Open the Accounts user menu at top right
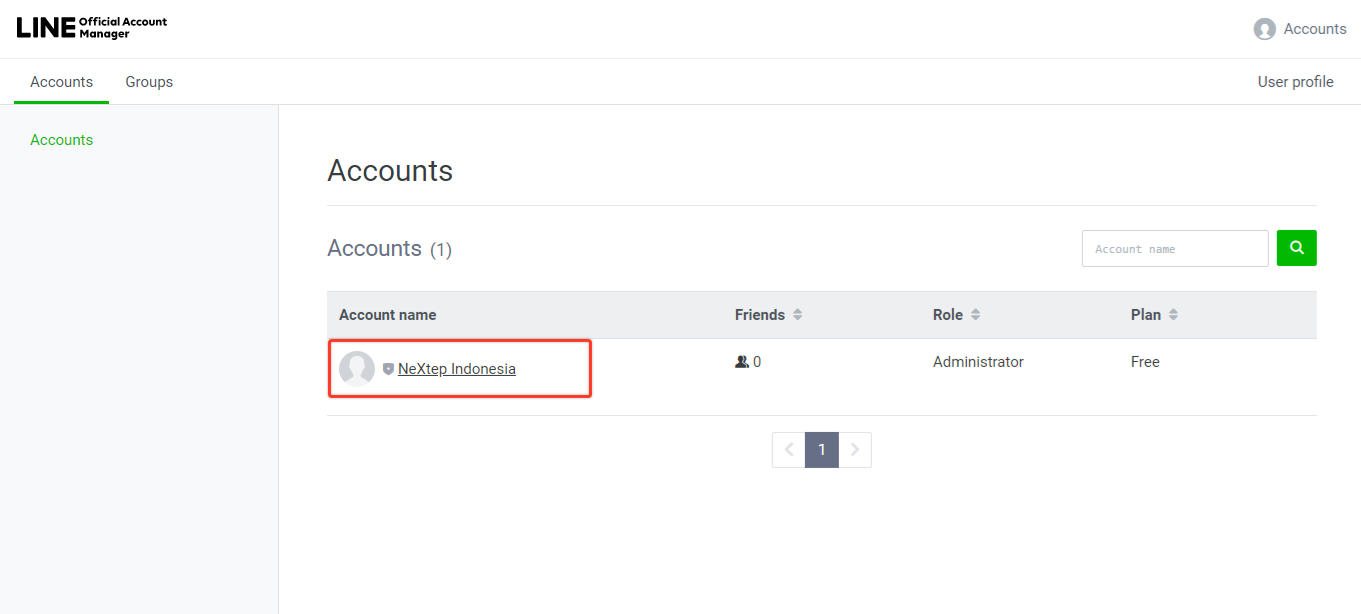Viewport: 1361px width, 614px height. 1300,29
